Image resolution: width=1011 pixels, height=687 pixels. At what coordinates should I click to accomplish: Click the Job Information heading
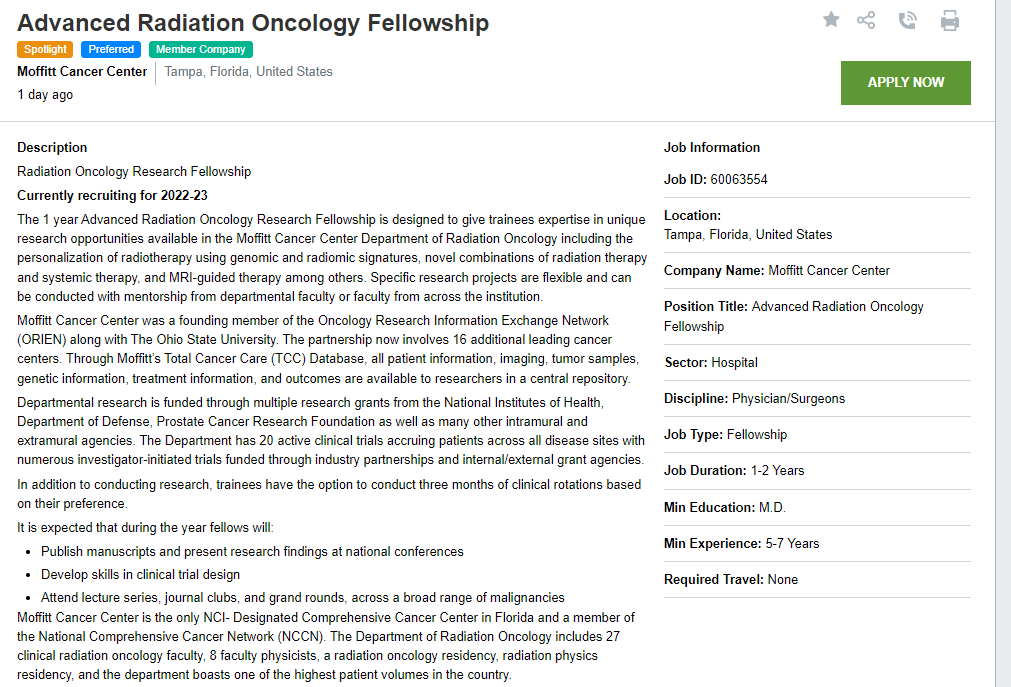point(712,147)
